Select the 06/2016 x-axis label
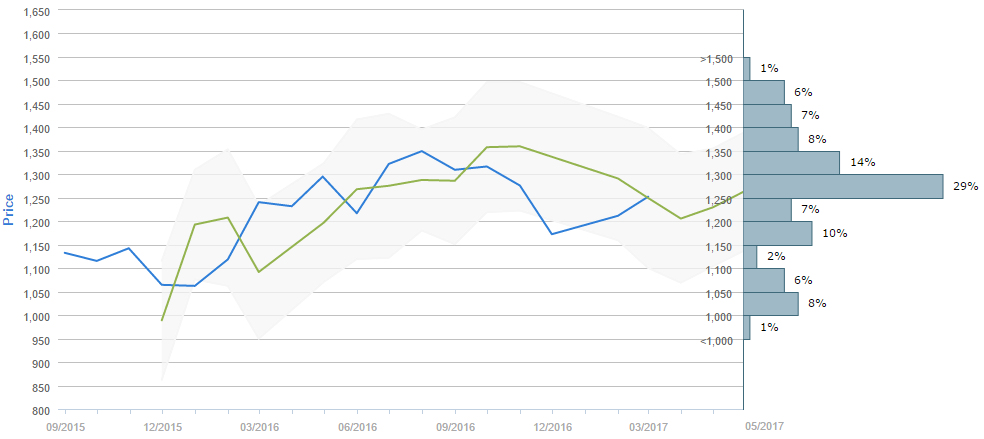This screenshot has height=439, width=984. click(357, 425)
